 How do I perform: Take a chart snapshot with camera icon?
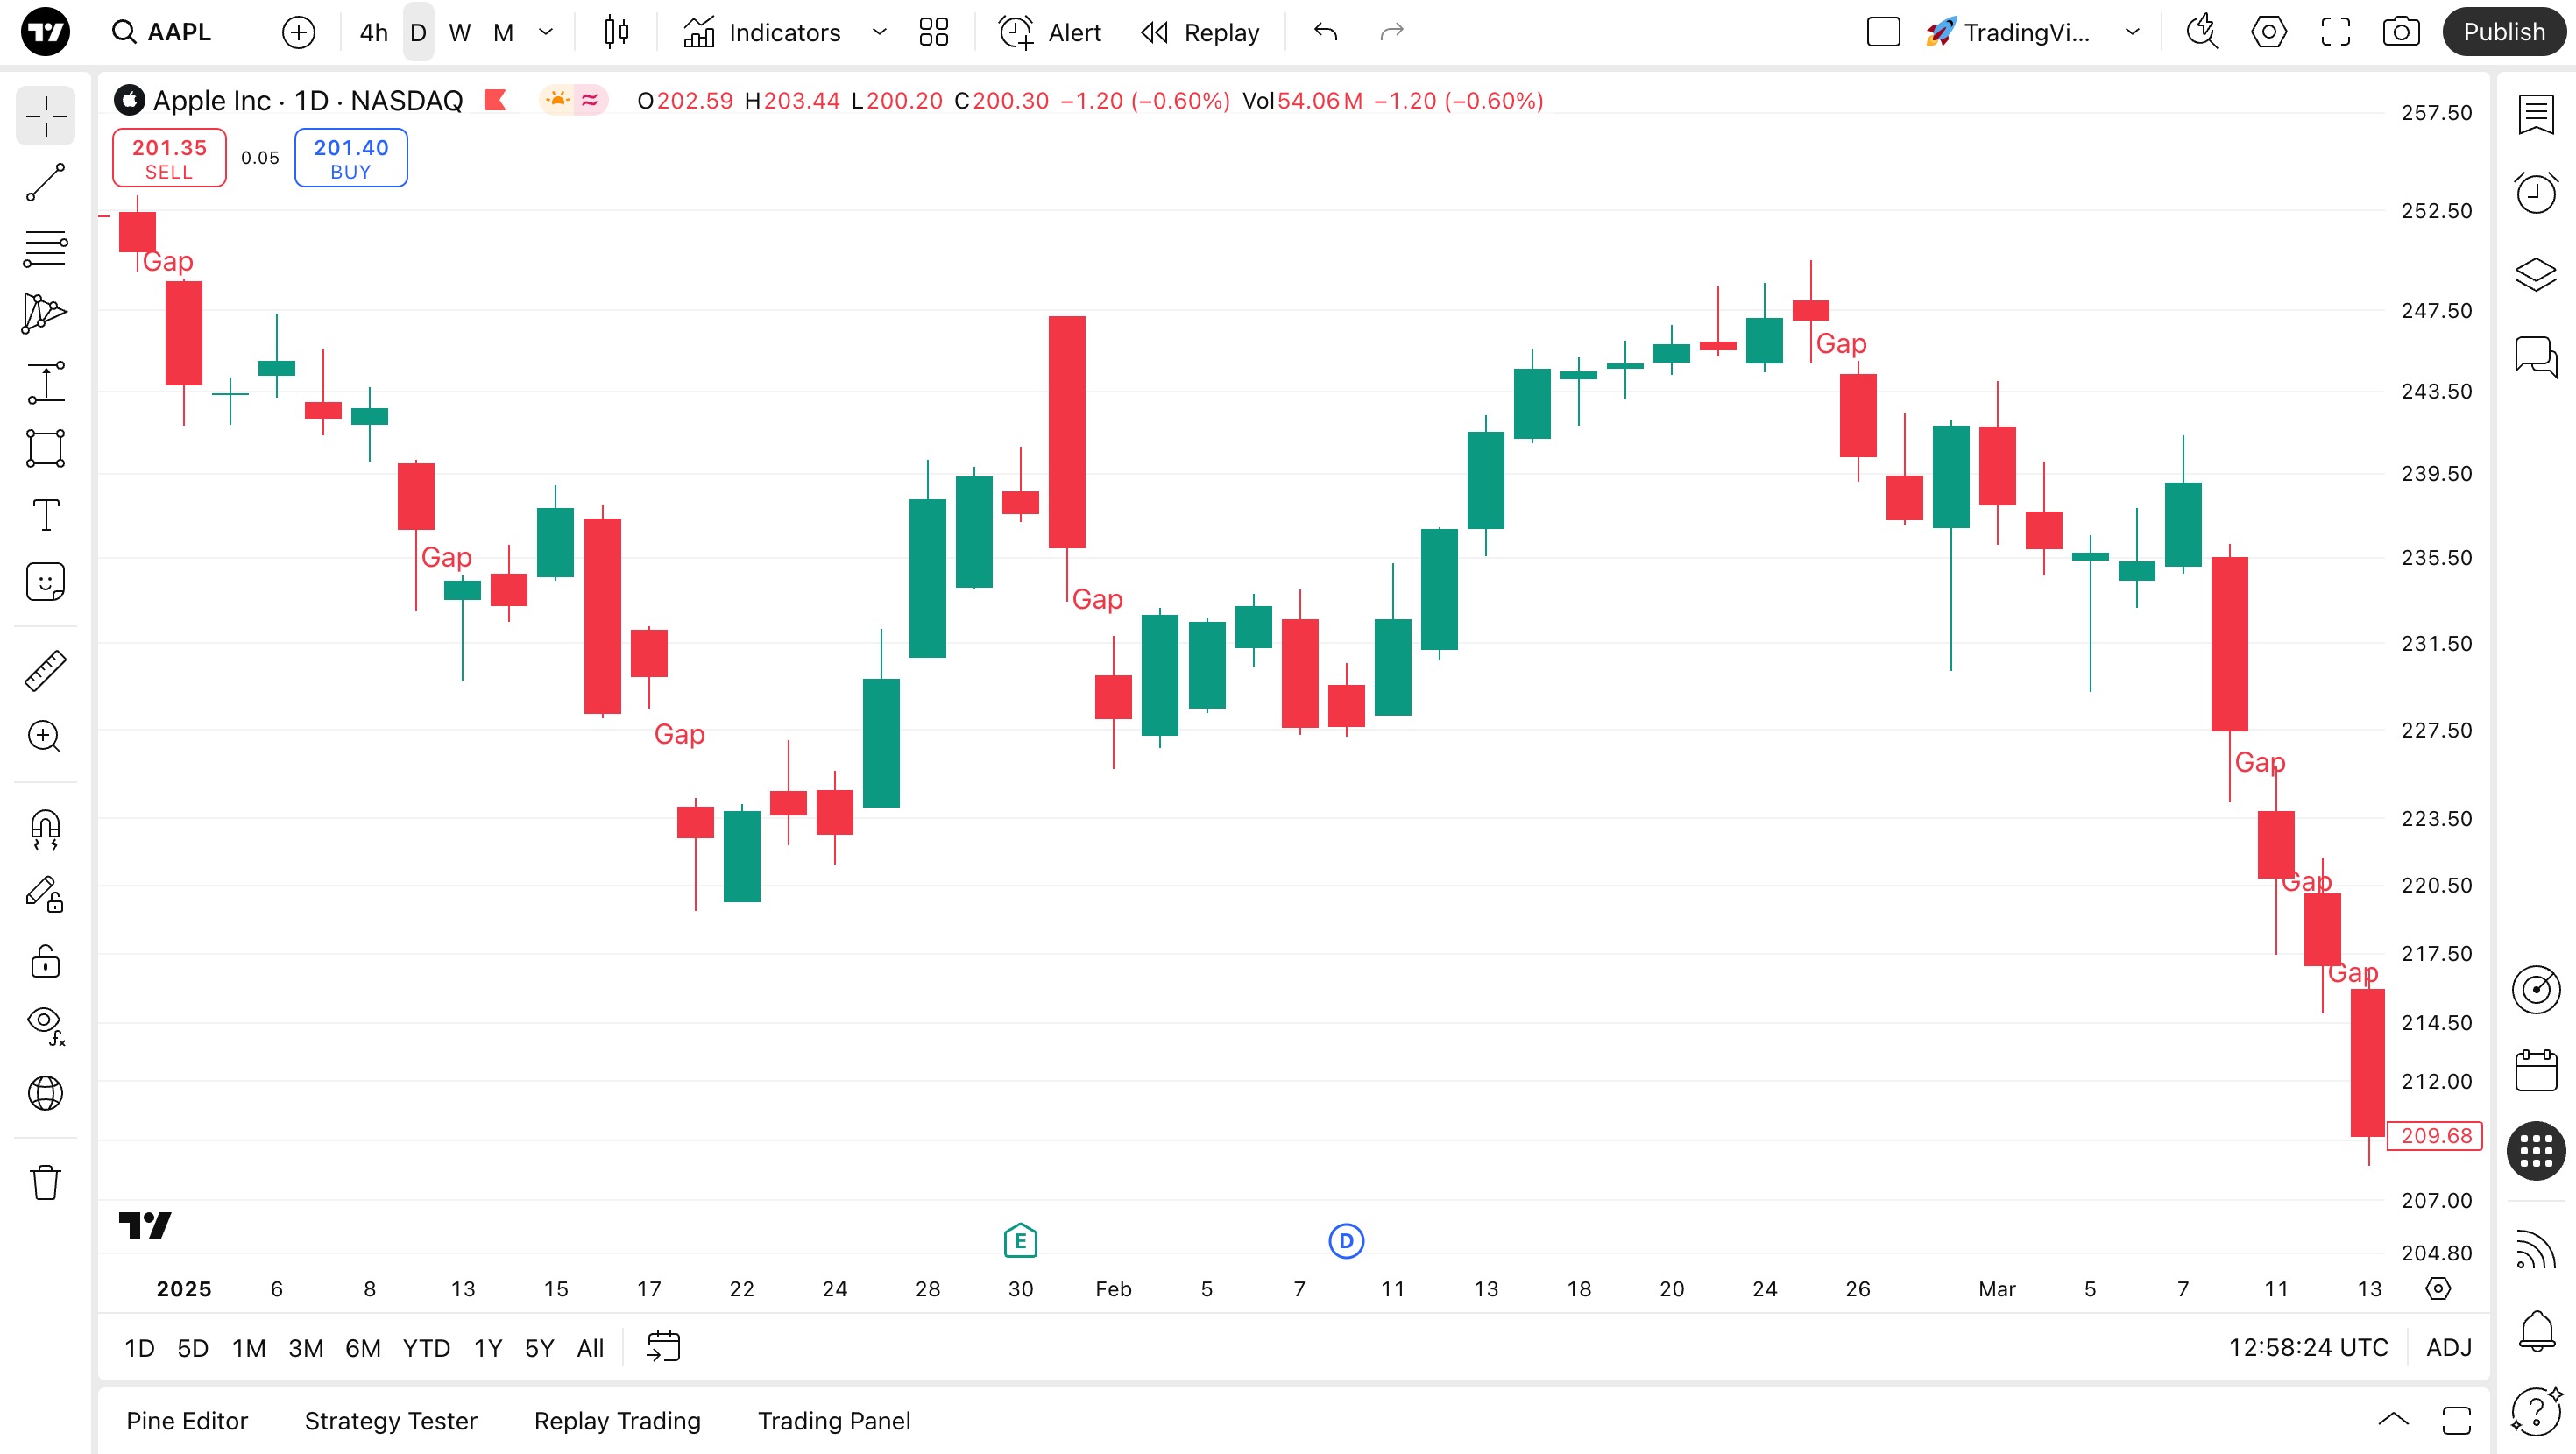pyautogui.click(x=2401, y=32)
